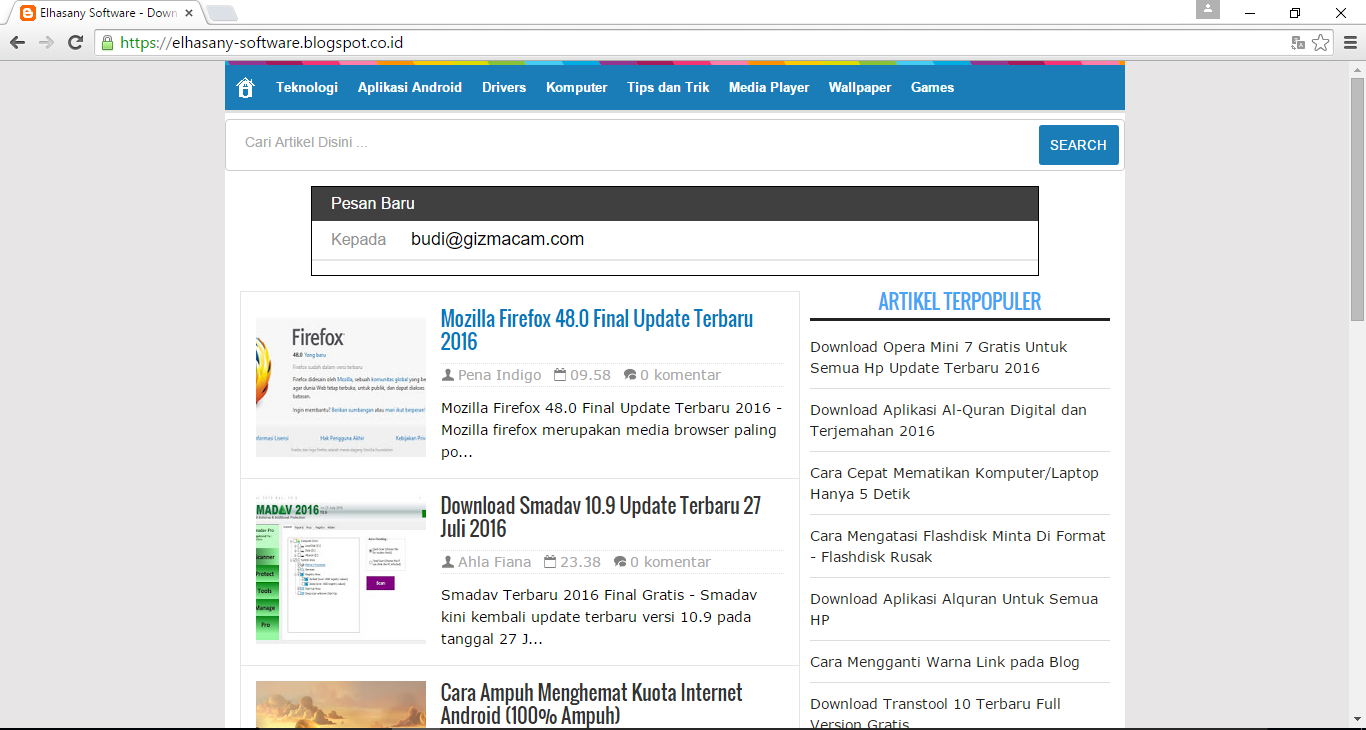Viewport: 1366px width, 730px height.
Task: Open the Tips dan Trik menu
Action: pyautogui.click(x=668, y=87)
